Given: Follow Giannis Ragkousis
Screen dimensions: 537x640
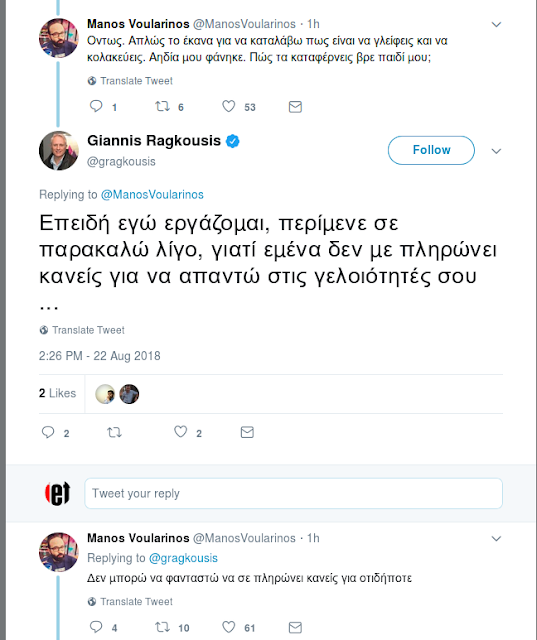Looking at the screenshot, I should [431, 150].
